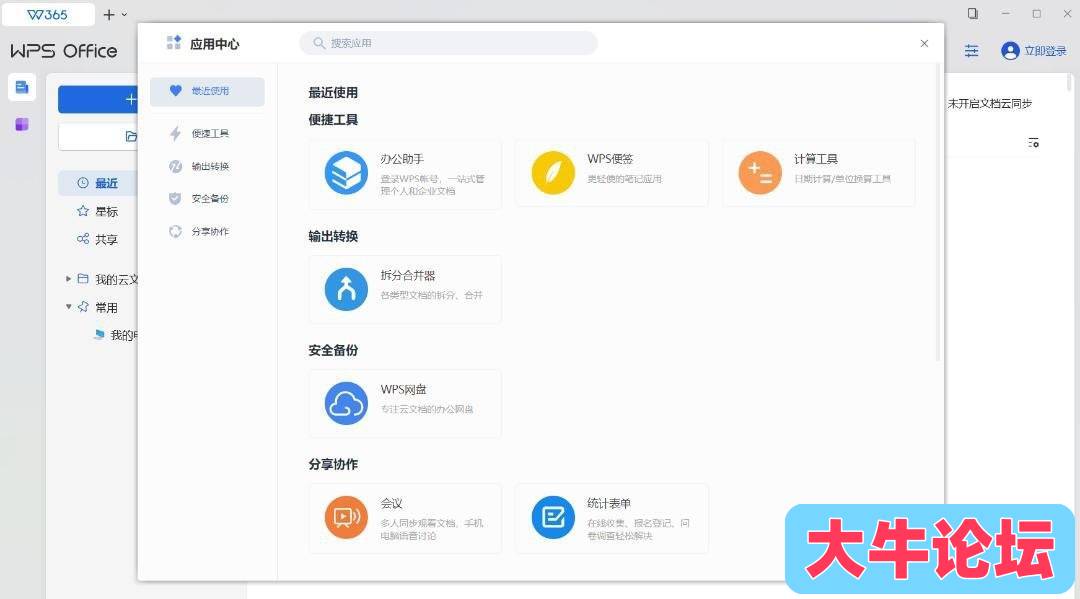Screen dimensions: 1080x599
Task: Click the 应用中心 title icon
Action: pos(174,43)
